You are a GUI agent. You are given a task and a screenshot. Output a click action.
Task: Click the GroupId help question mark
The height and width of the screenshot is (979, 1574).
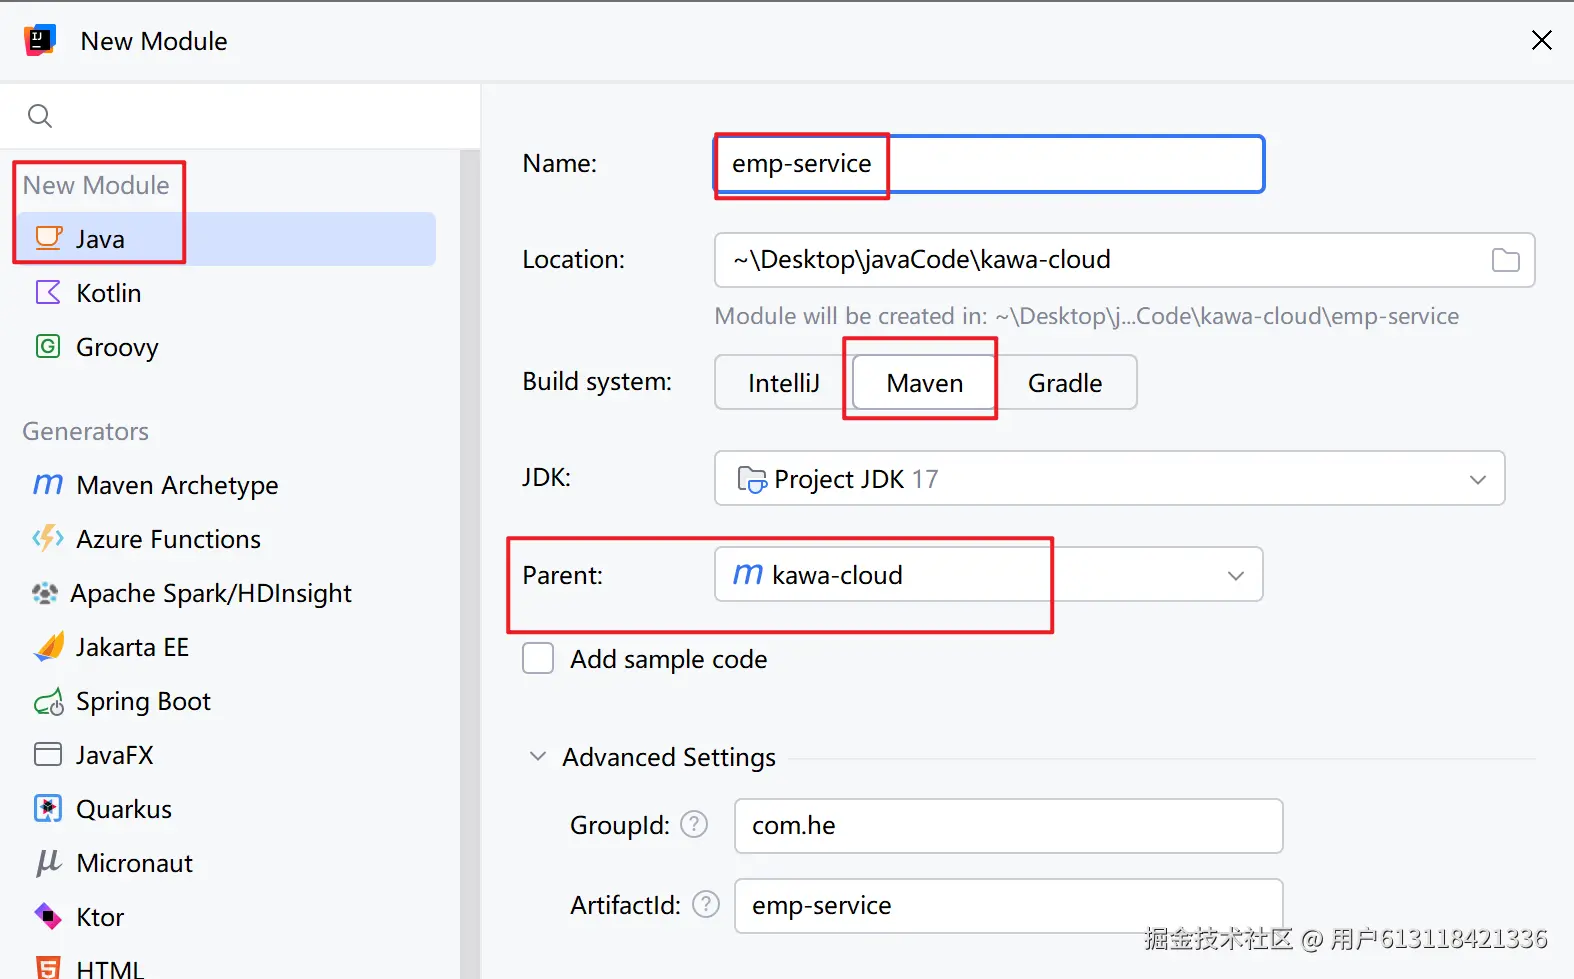coord(694,825)
